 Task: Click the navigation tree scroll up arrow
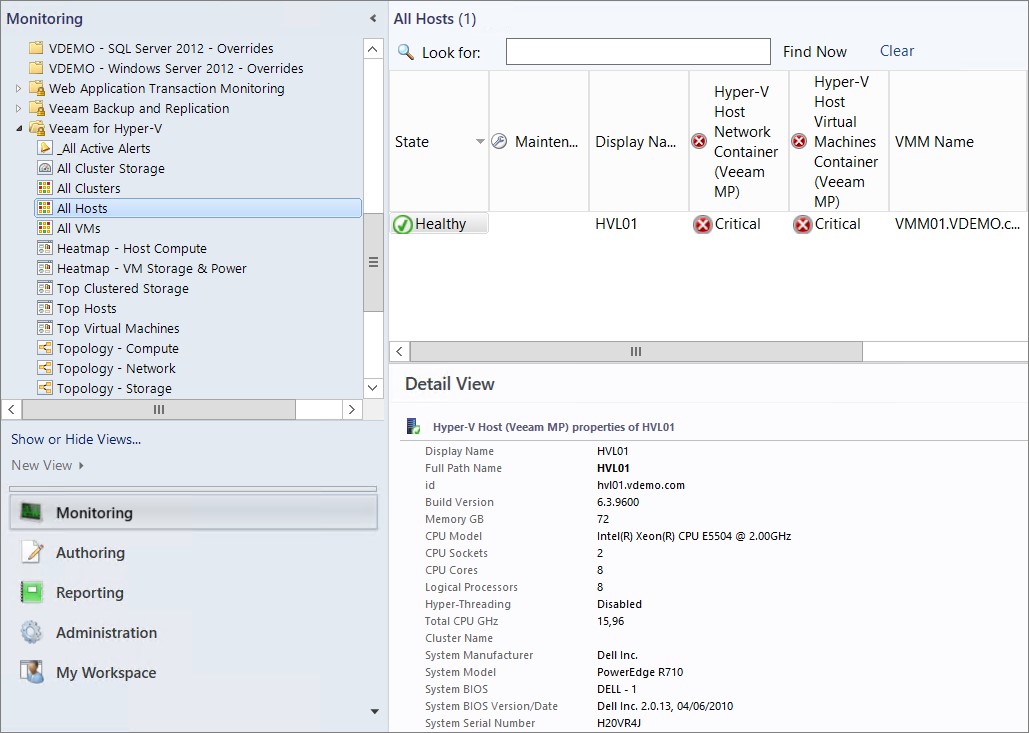[x=373, y=49]
